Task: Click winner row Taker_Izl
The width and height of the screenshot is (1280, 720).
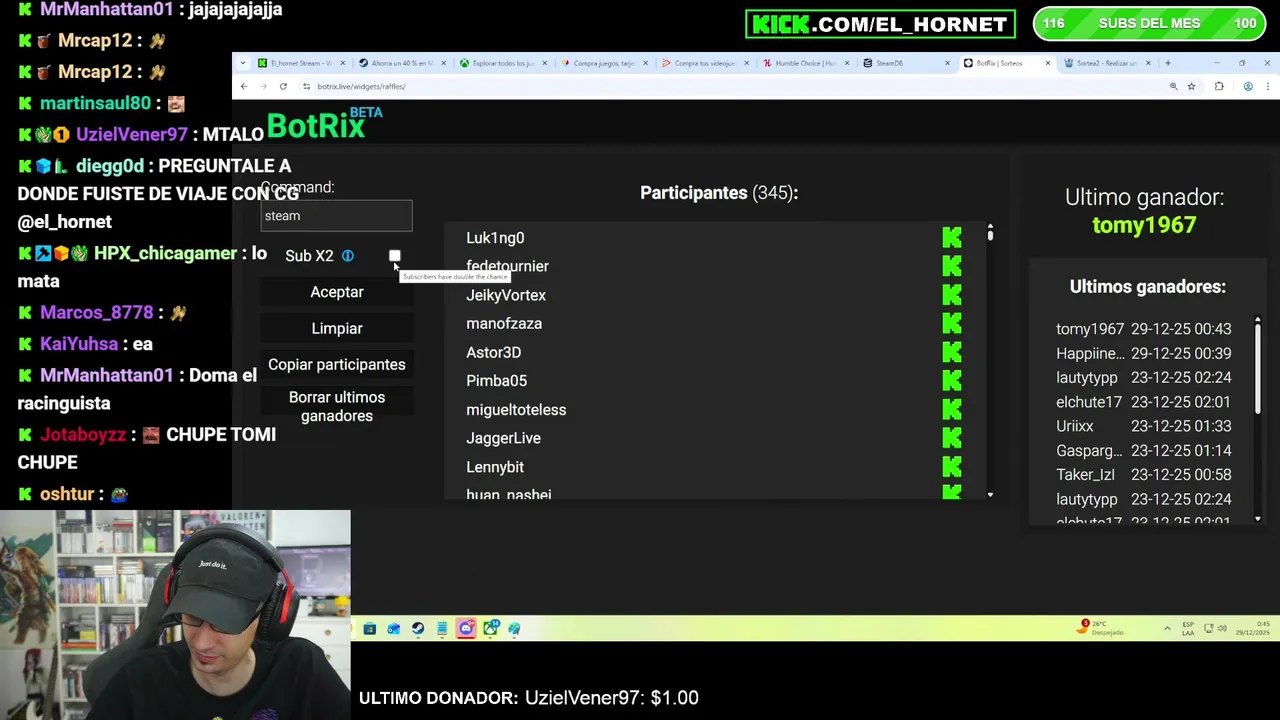Action: 1143,475
